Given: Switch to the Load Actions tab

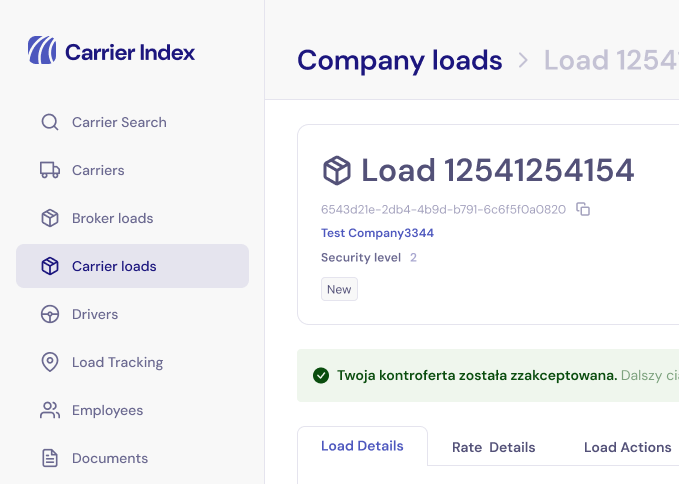Looking at the screenshot, I should tap(627, 447).
